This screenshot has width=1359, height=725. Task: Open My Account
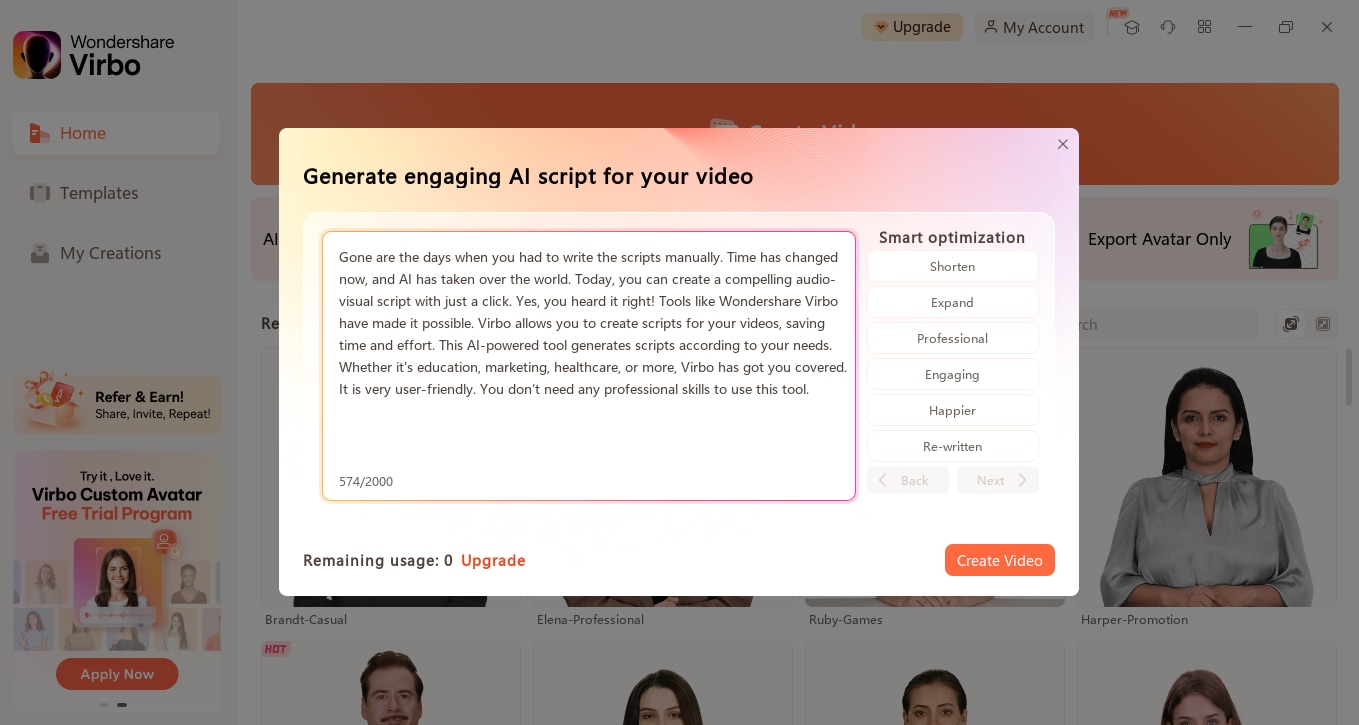1034,27
